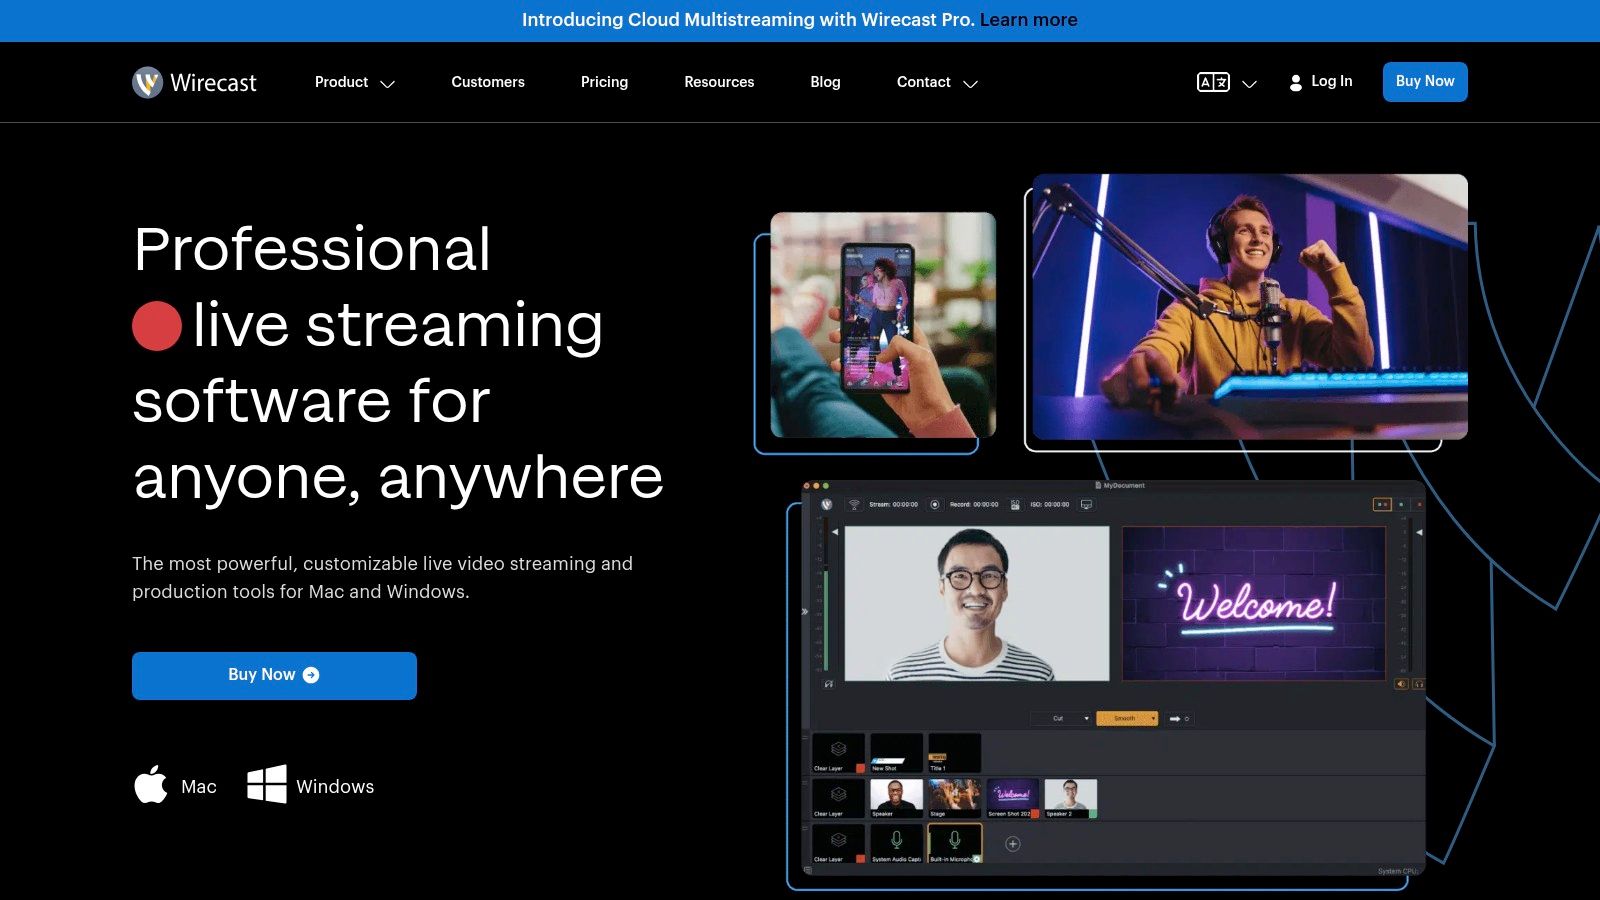Click the Apple logo beside the Mac label
Screen dimensions: 1600x900
coord(151,786)
